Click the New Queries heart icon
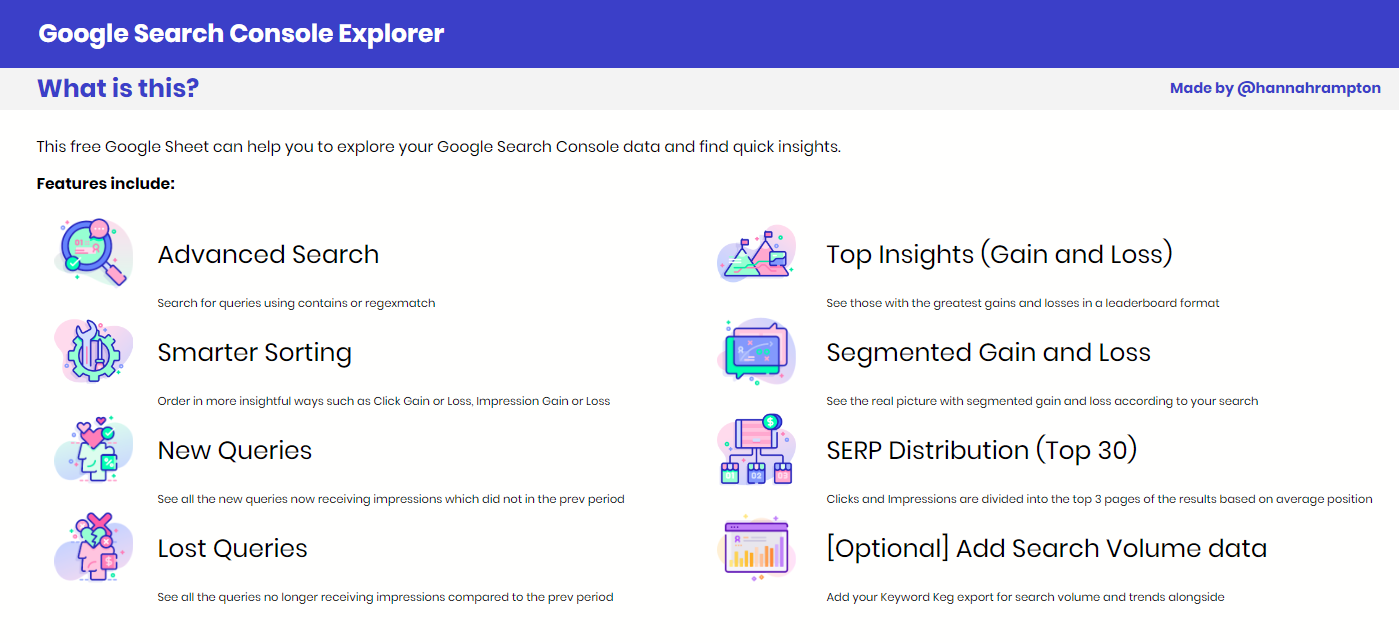 (x=93, y=449)
